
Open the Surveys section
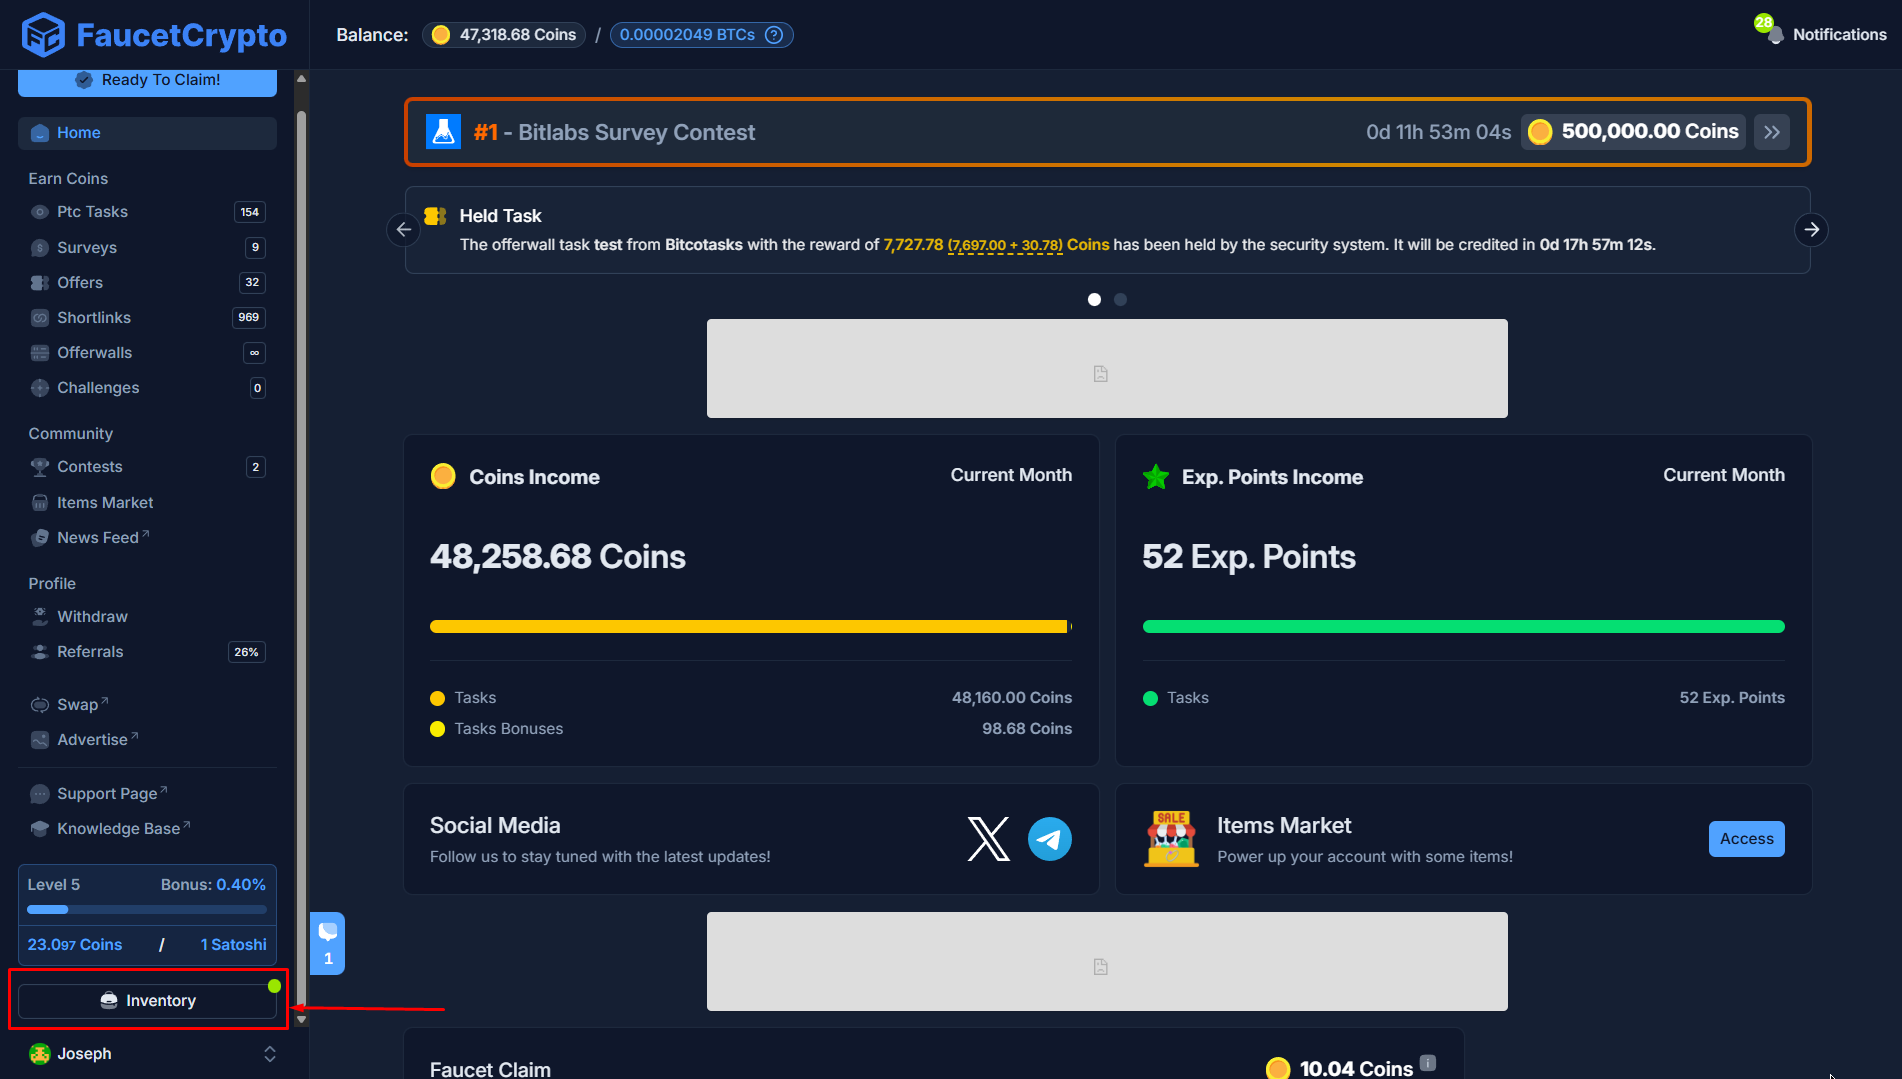[x=89, y=247]
